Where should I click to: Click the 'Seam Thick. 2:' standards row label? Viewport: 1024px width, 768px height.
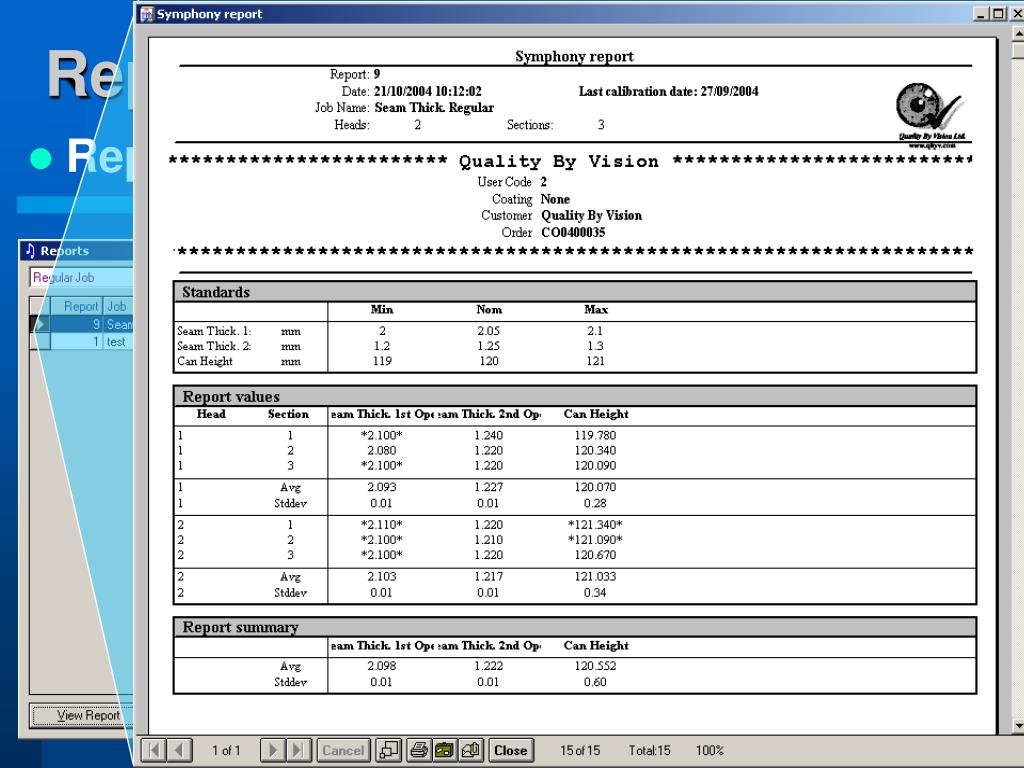coord(214,346)
